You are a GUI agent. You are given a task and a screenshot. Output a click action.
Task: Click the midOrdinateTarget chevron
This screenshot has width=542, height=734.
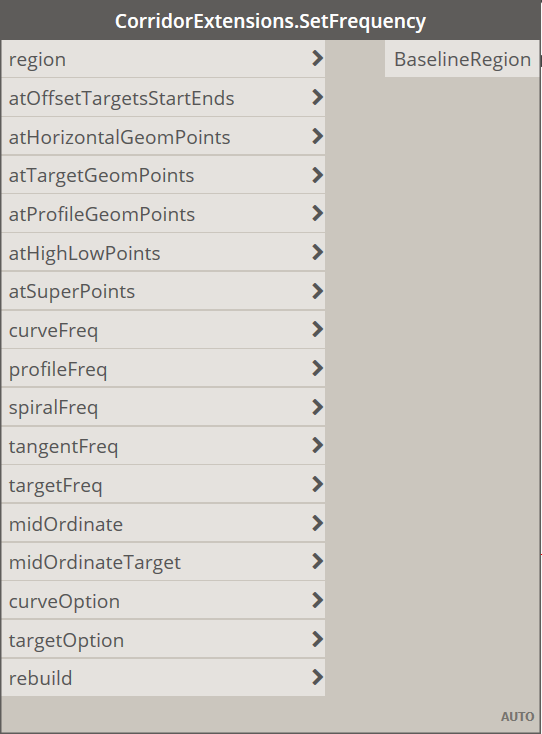(x=317, y=561)
